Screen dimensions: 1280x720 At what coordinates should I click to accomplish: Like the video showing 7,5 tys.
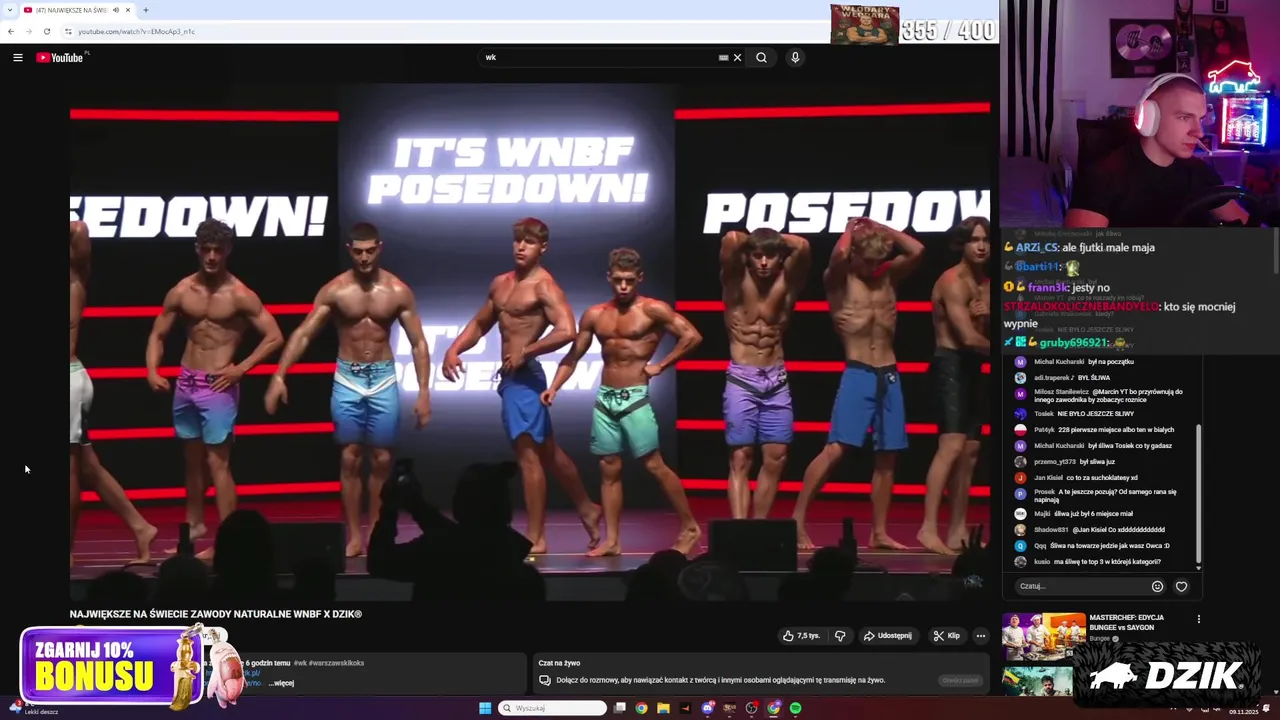(x=801, y=636)
